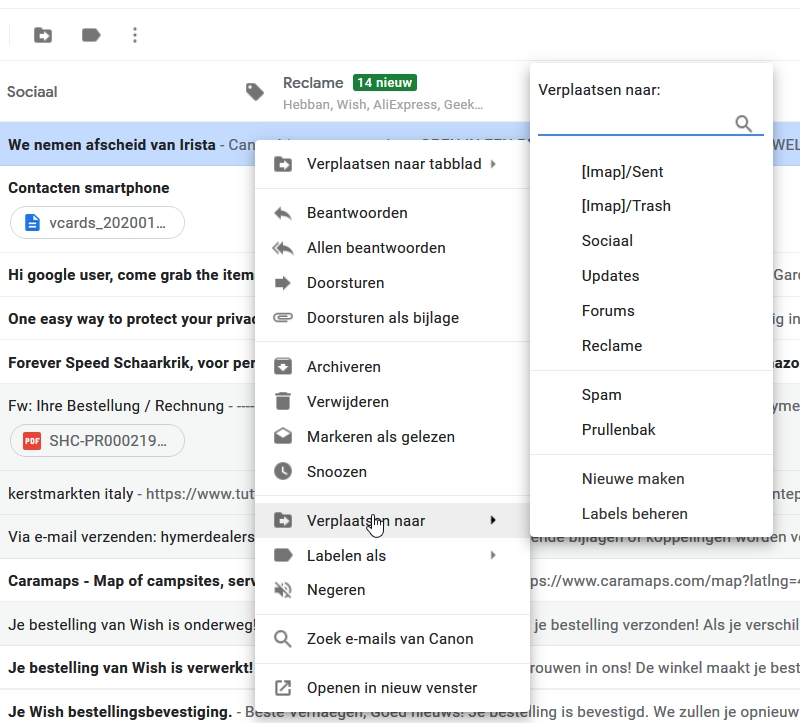800x723 pixels.
Task: Click the Negeren mute icon
Action: [x=283, y=590]
